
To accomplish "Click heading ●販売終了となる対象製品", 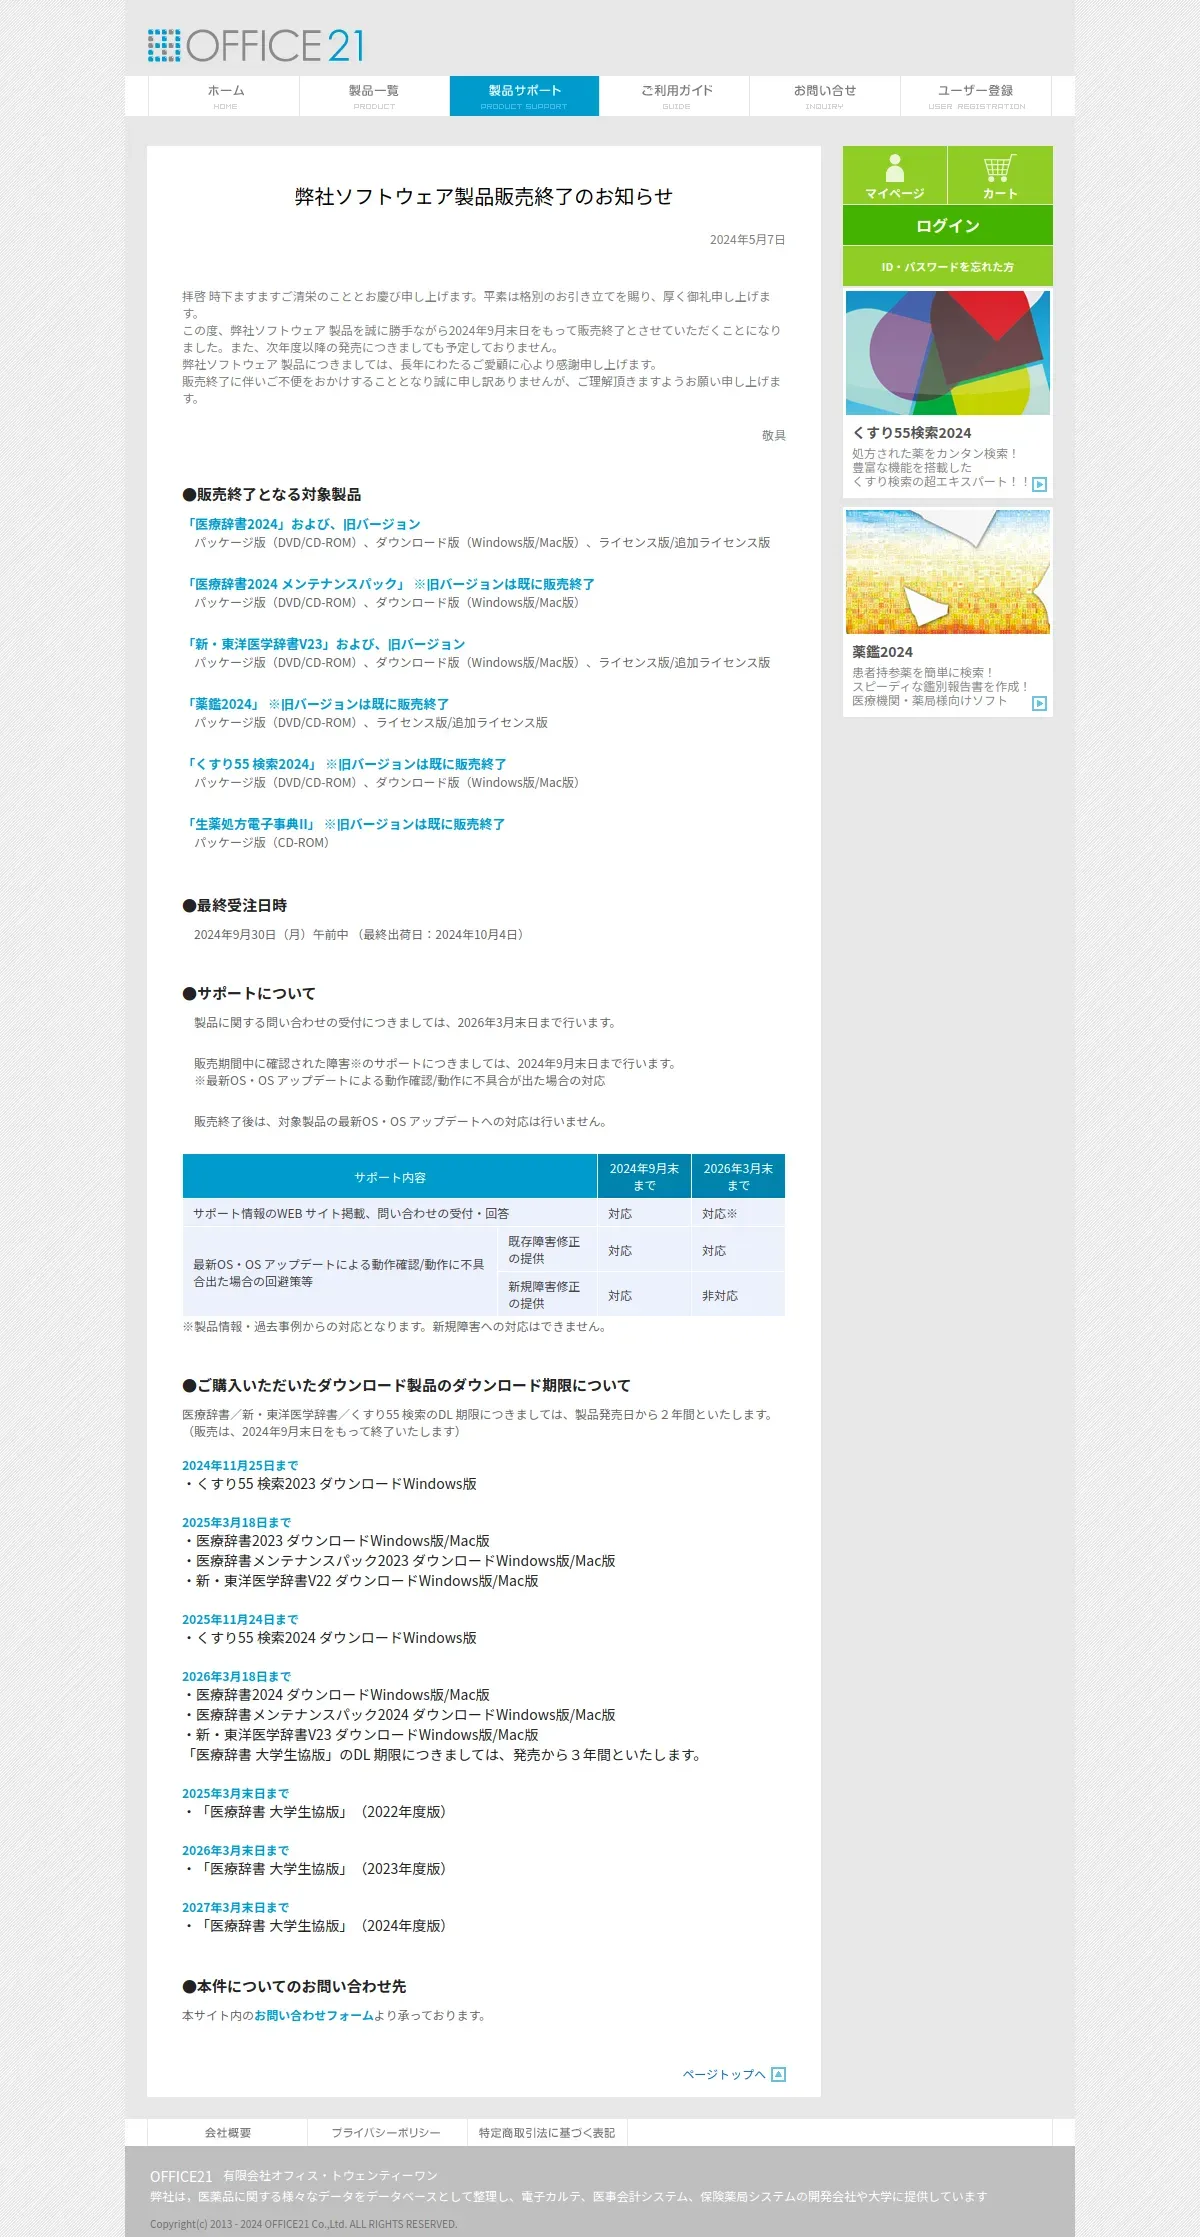I will pos(271,494).
